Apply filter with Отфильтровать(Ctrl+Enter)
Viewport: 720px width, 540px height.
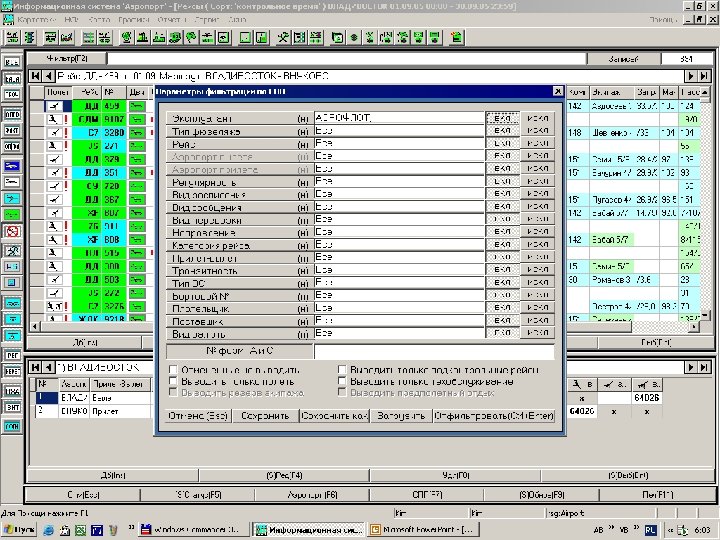tap(494, 416)
